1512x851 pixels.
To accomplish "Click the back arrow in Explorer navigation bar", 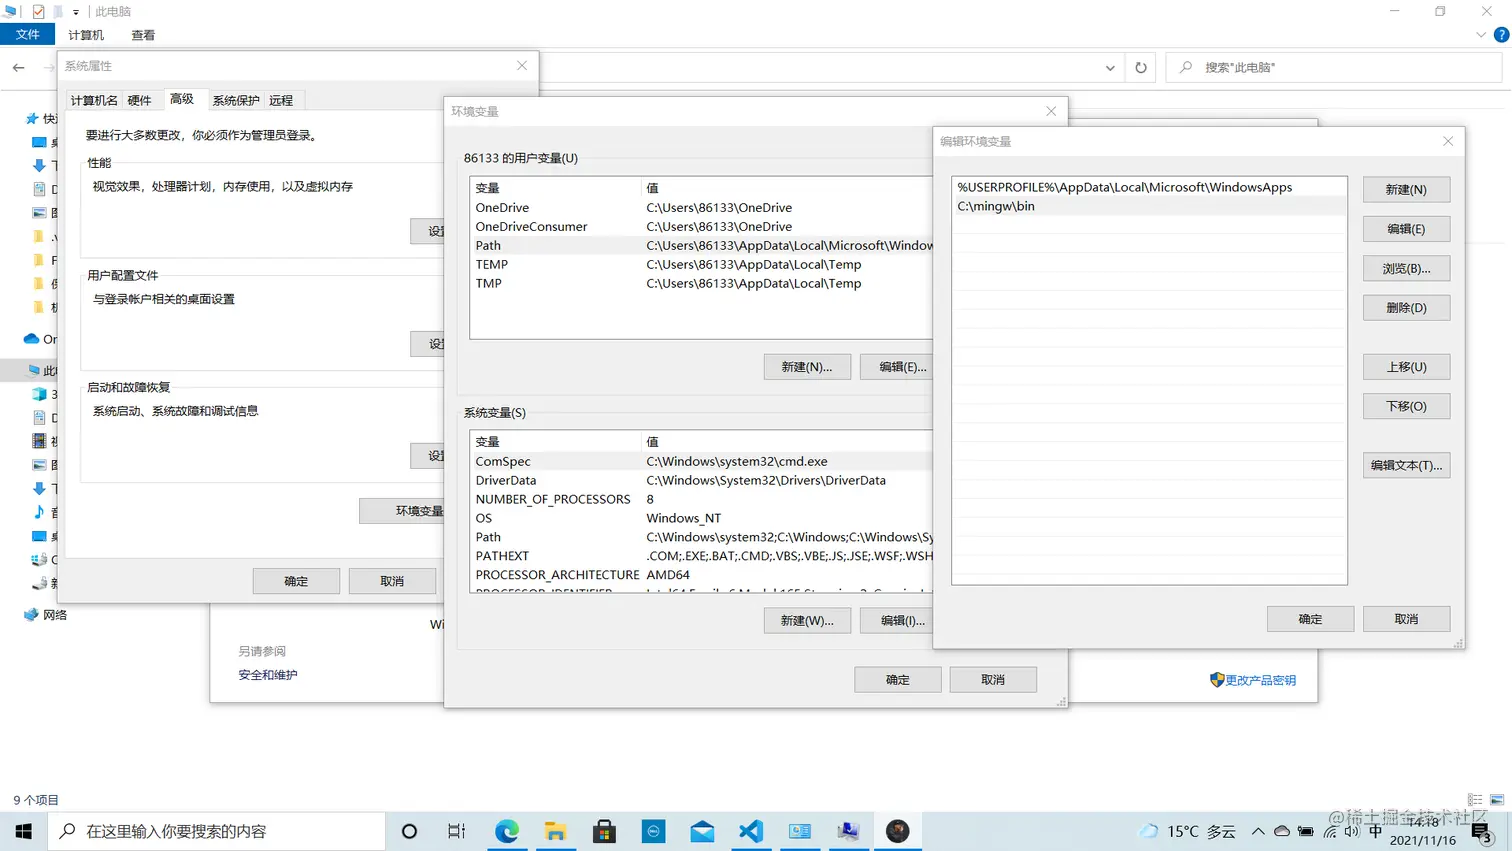I will (x=19, y=67).
